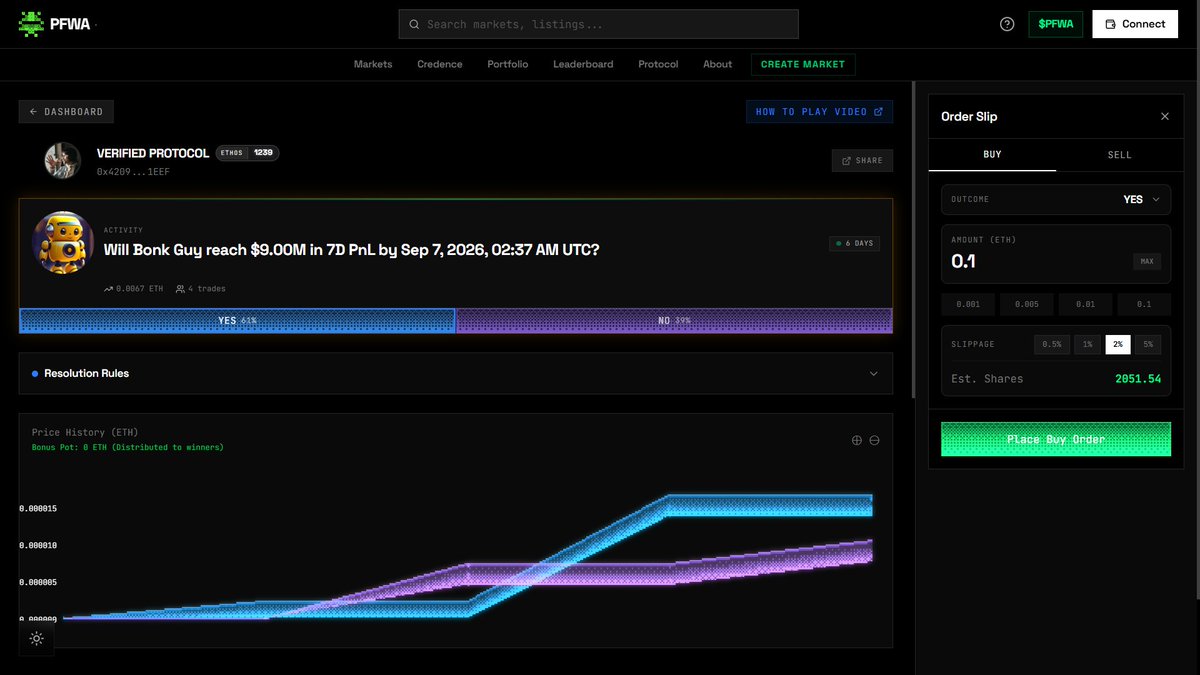Click the PFWA pixel logo
Image resolution: width=1200 pixels, height=675 pixels.
click(x=31, y=24)
